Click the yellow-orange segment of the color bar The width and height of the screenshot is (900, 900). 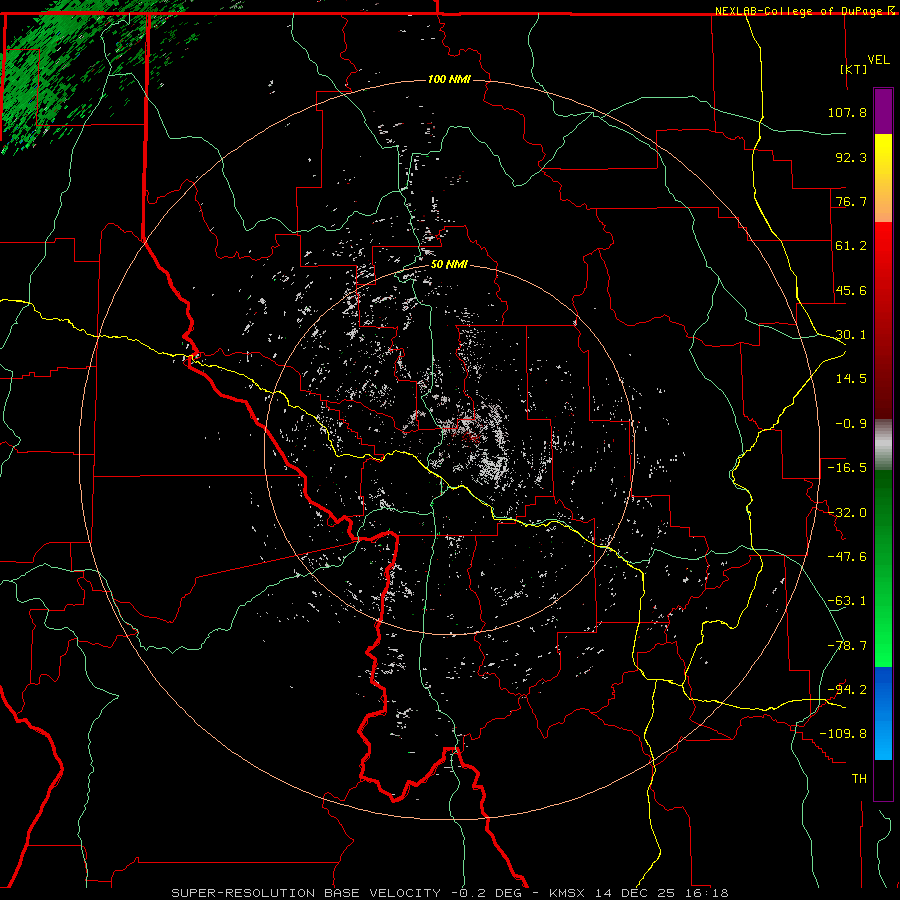pyautogui.click(x=883, y=178)
